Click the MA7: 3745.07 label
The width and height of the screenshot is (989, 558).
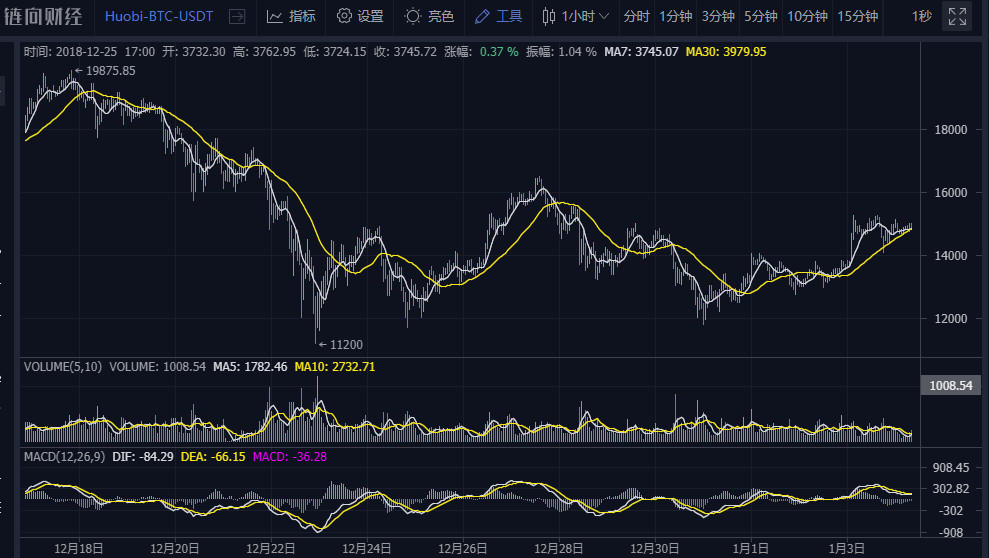coord(641,52)
